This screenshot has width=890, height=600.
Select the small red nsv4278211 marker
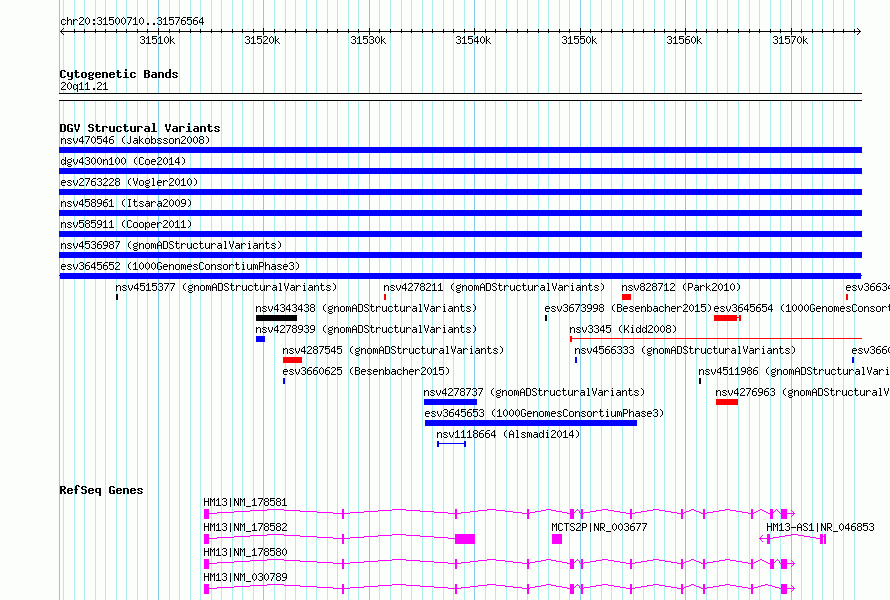[385, 297]
